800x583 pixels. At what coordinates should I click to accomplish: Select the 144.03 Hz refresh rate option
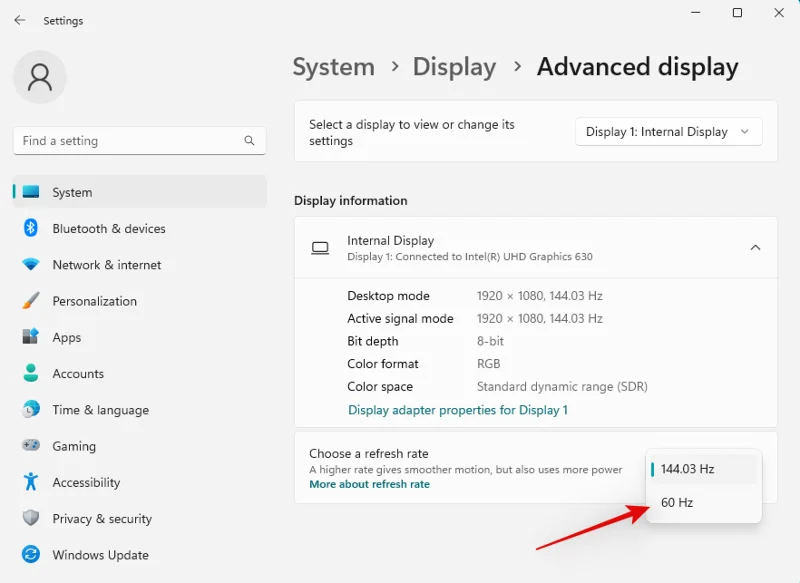click(x=688, y=469)
